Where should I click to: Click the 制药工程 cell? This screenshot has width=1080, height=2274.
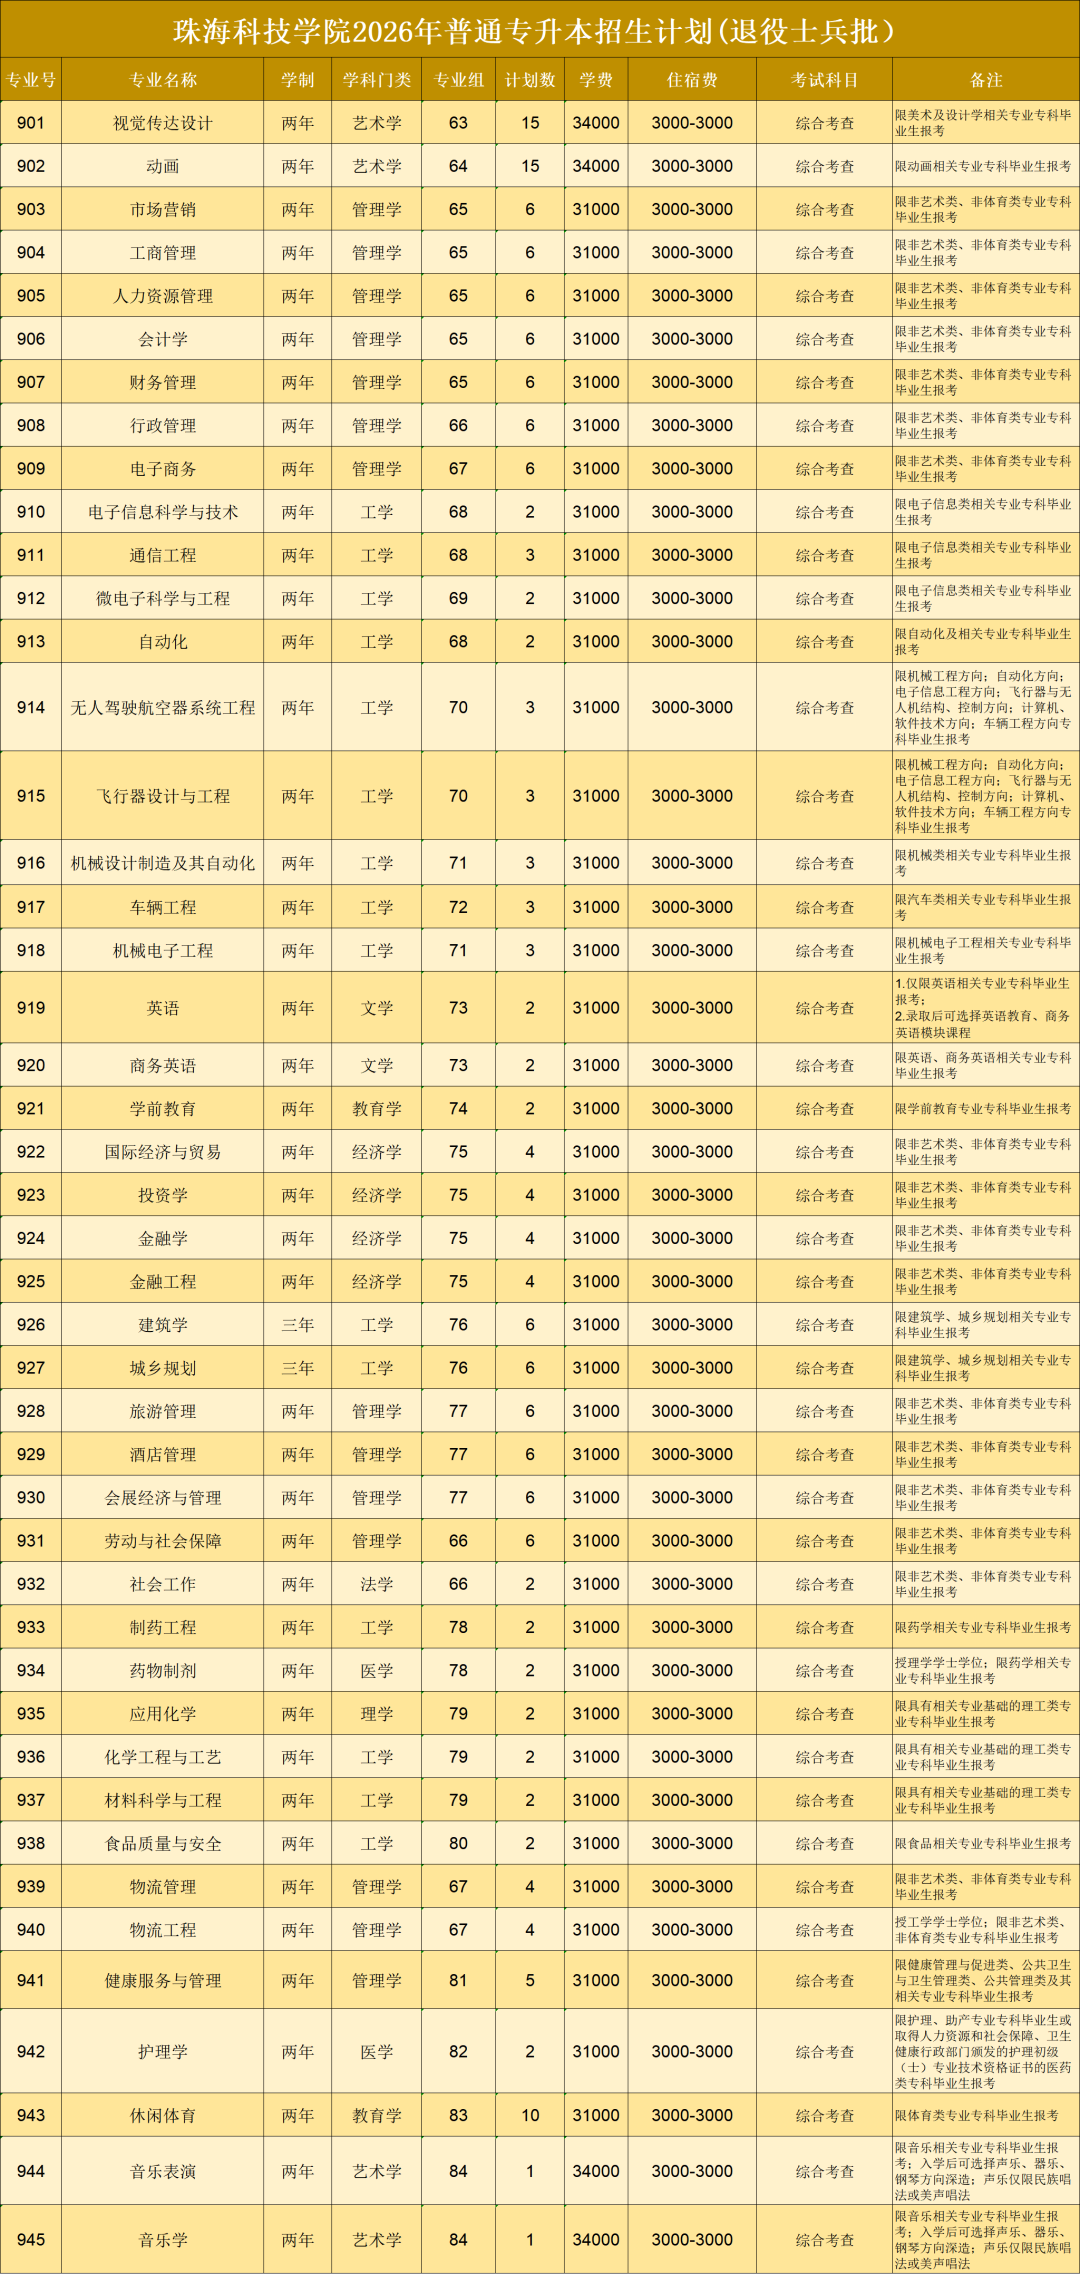[x=163, y=1627]
